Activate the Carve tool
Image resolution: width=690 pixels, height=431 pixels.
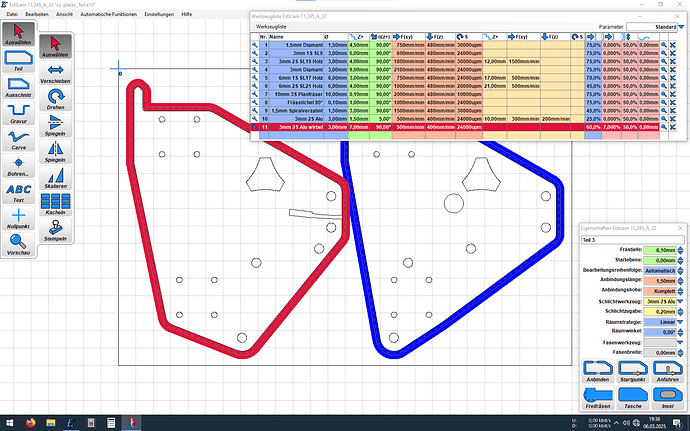[x=18, y=140]
